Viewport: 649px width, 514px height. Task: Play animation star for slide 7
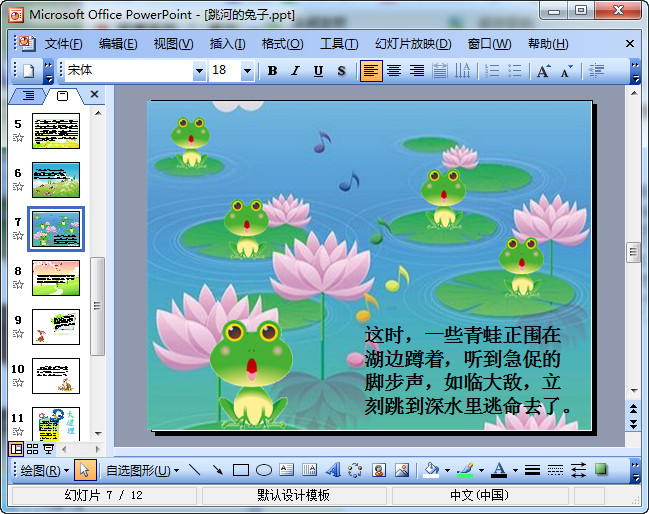(x=18, y=236)
